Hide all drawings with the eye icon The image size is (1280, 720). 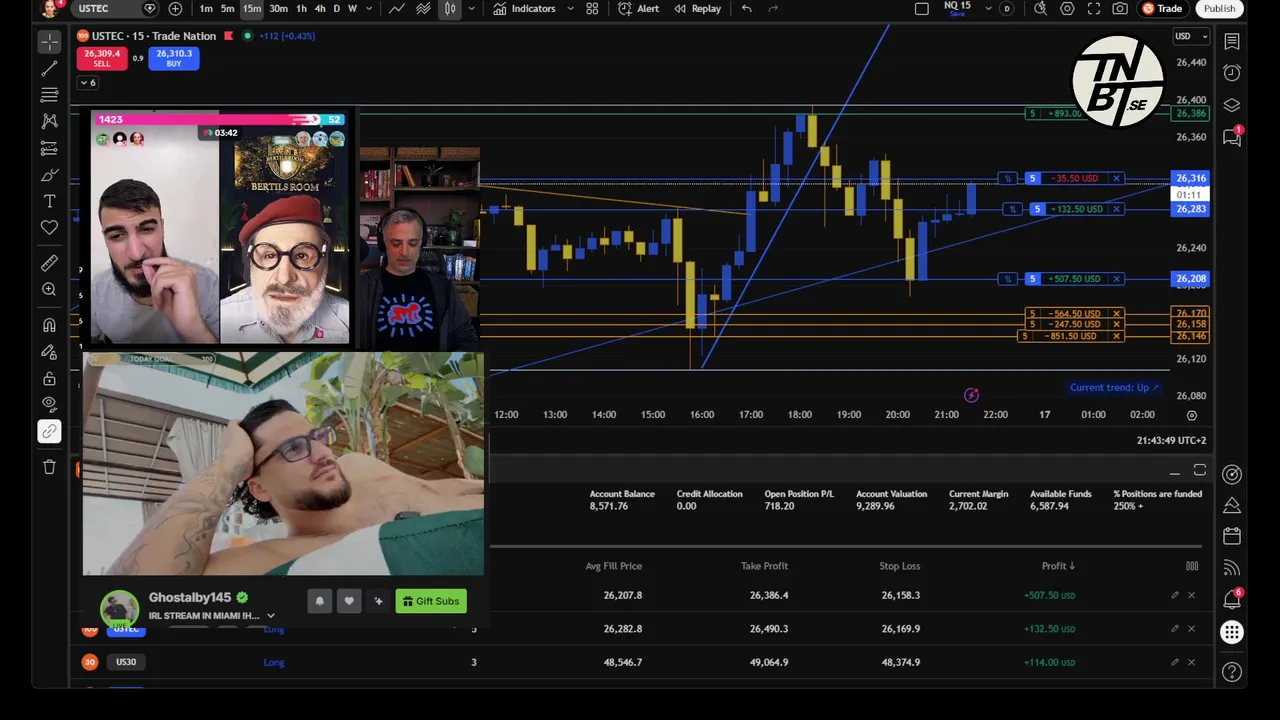click(49, 404)
